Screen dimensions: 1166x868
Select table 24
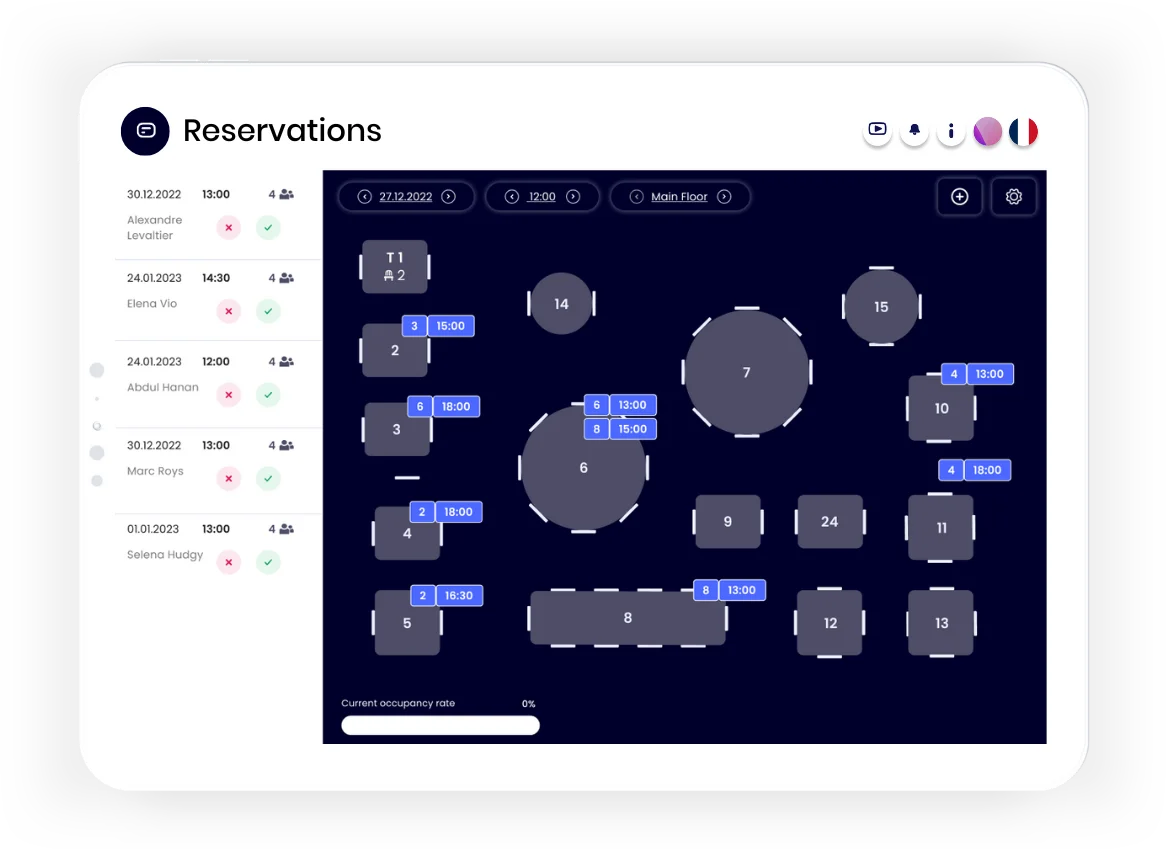(830, 521)
